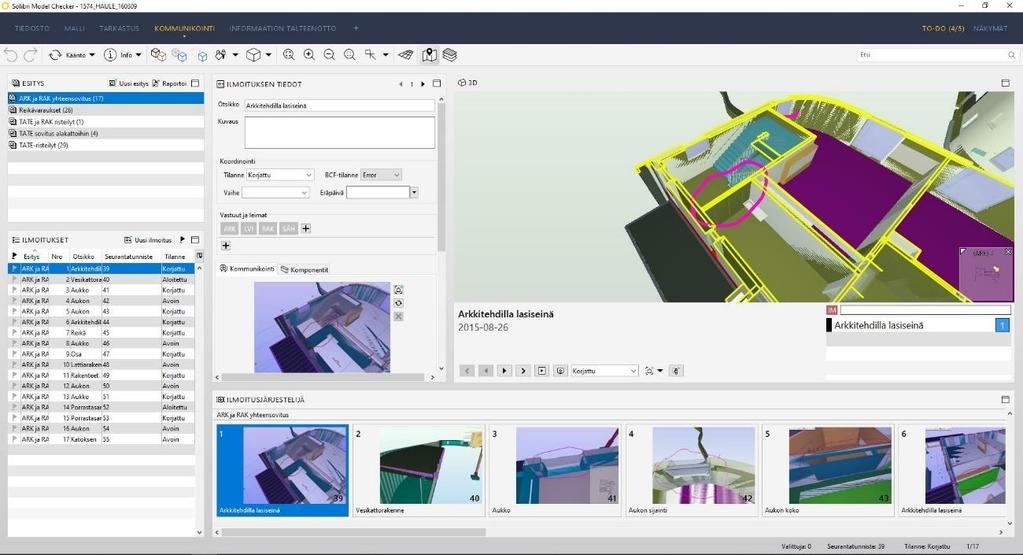Select issue row 2 Vesikattora

pos(101,279)
